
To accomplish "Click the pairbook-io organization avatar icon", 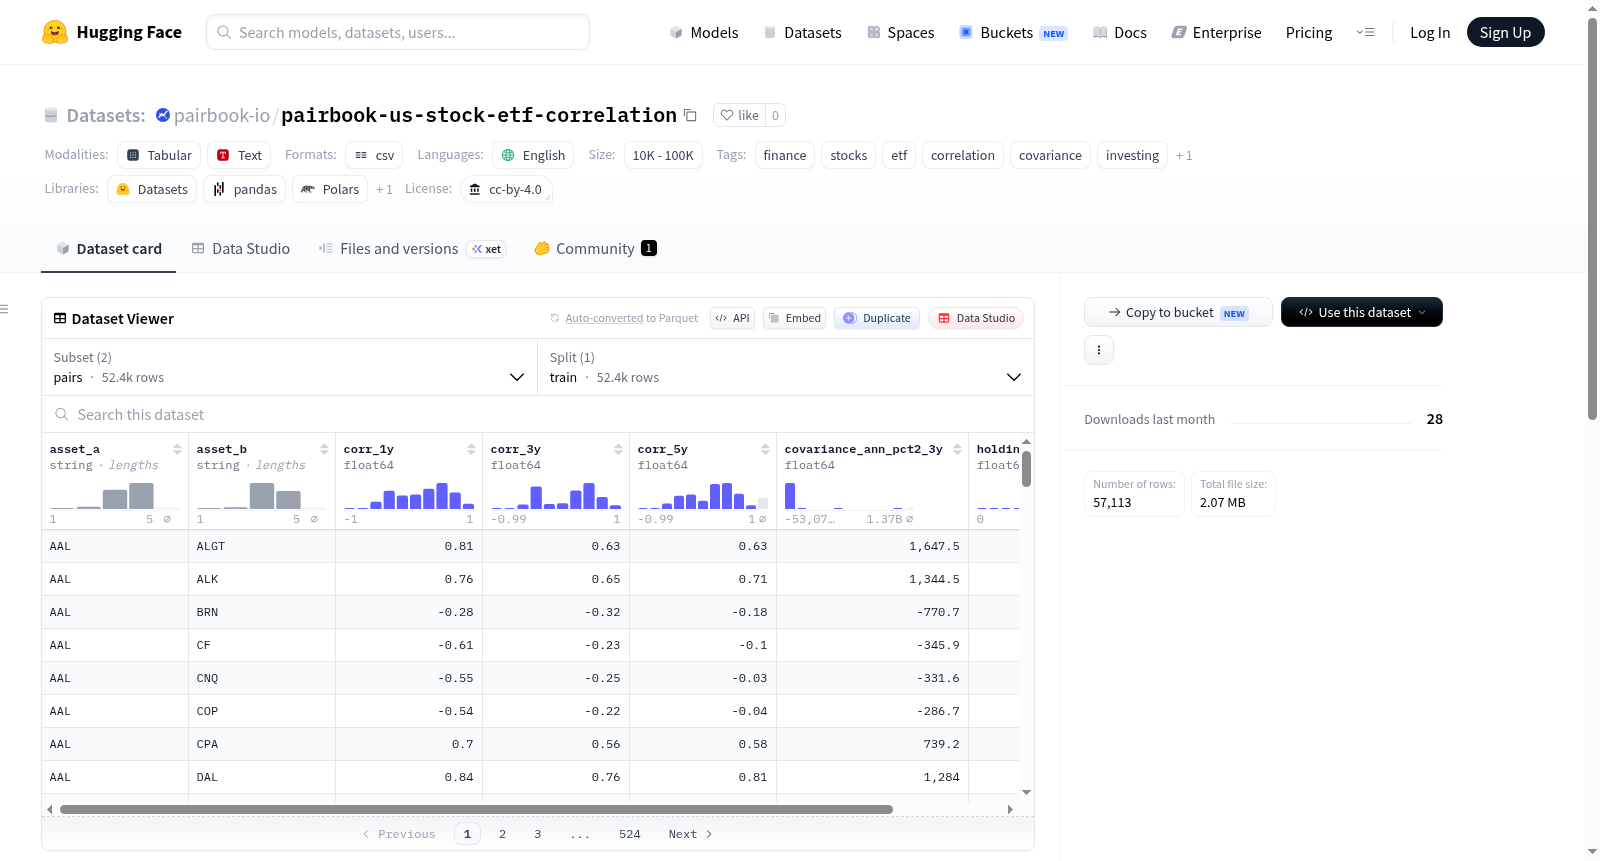I will coord(163,115).
